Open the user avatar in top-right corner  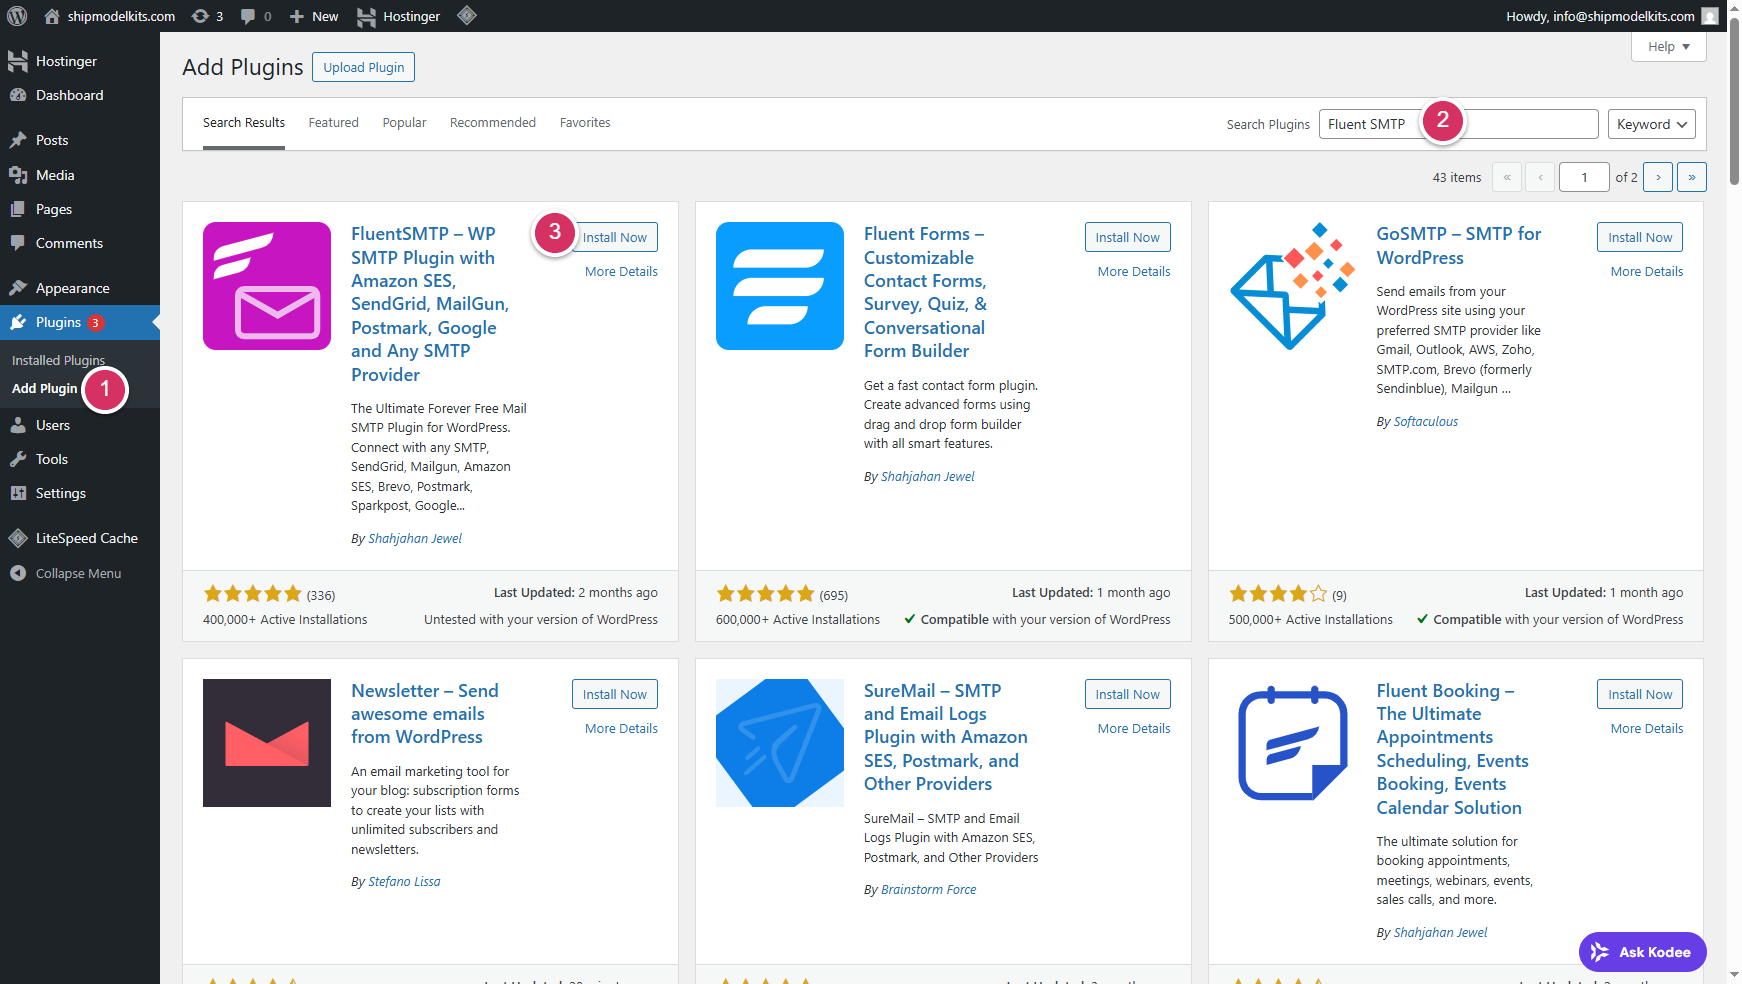[1710, 16]
